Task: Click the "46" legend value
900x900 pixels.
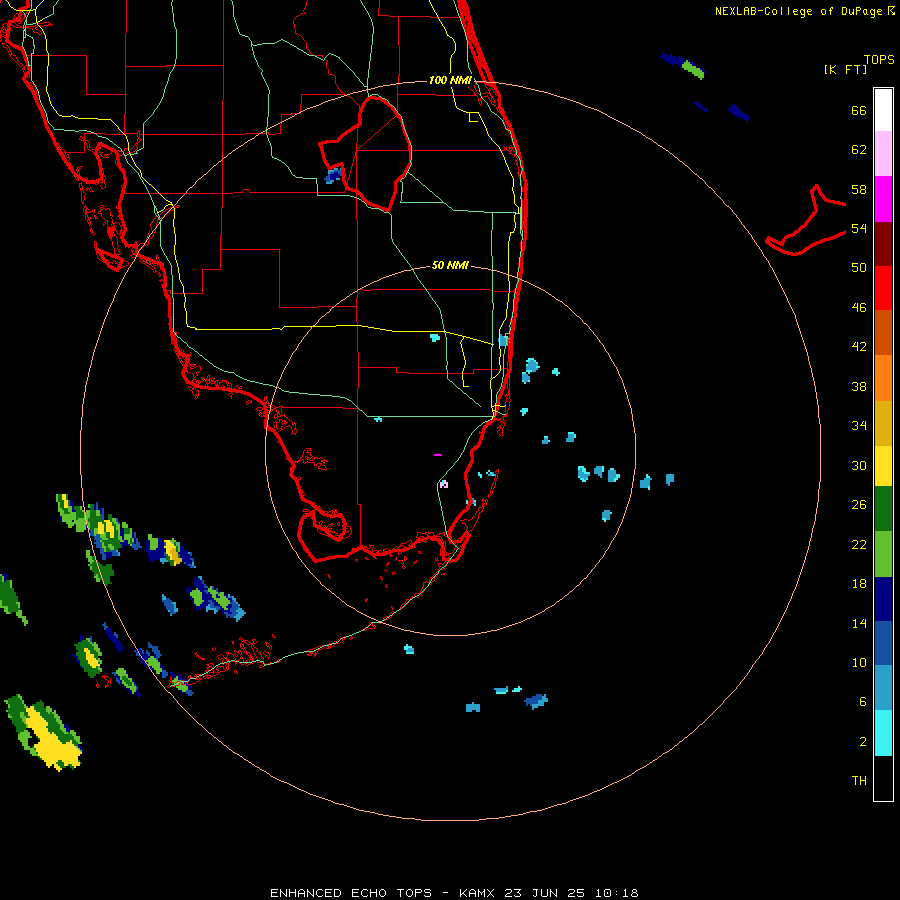Action: (x=859, y=308)
